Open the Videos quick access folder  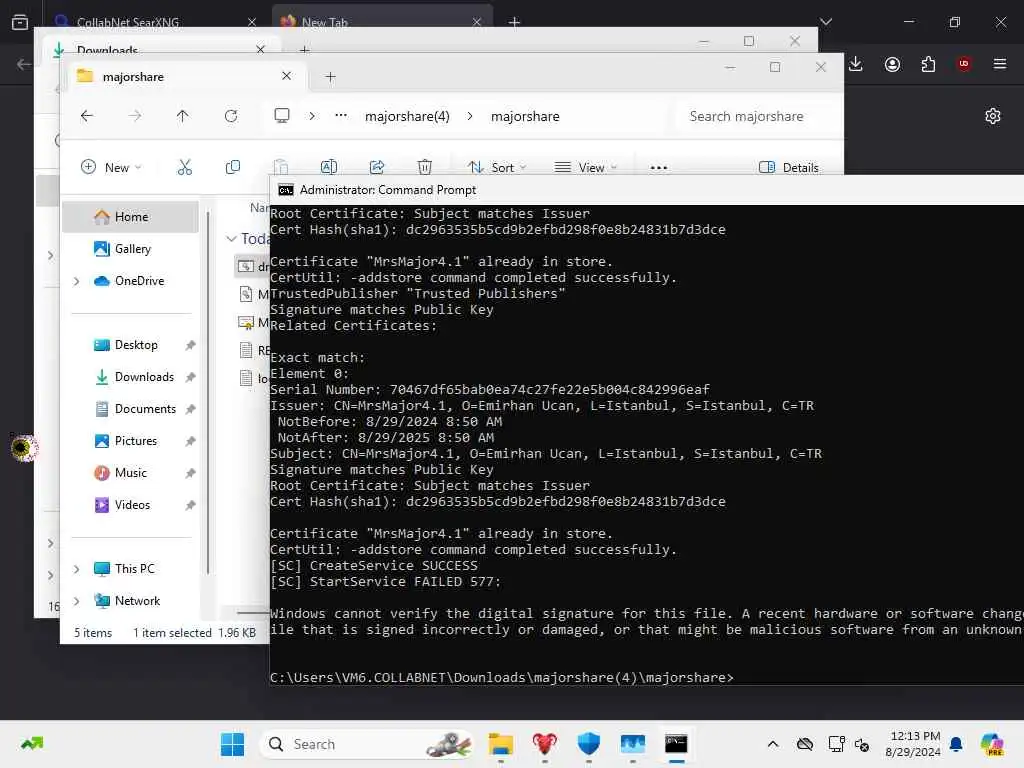pyautogui.click(x=132, y=505)
